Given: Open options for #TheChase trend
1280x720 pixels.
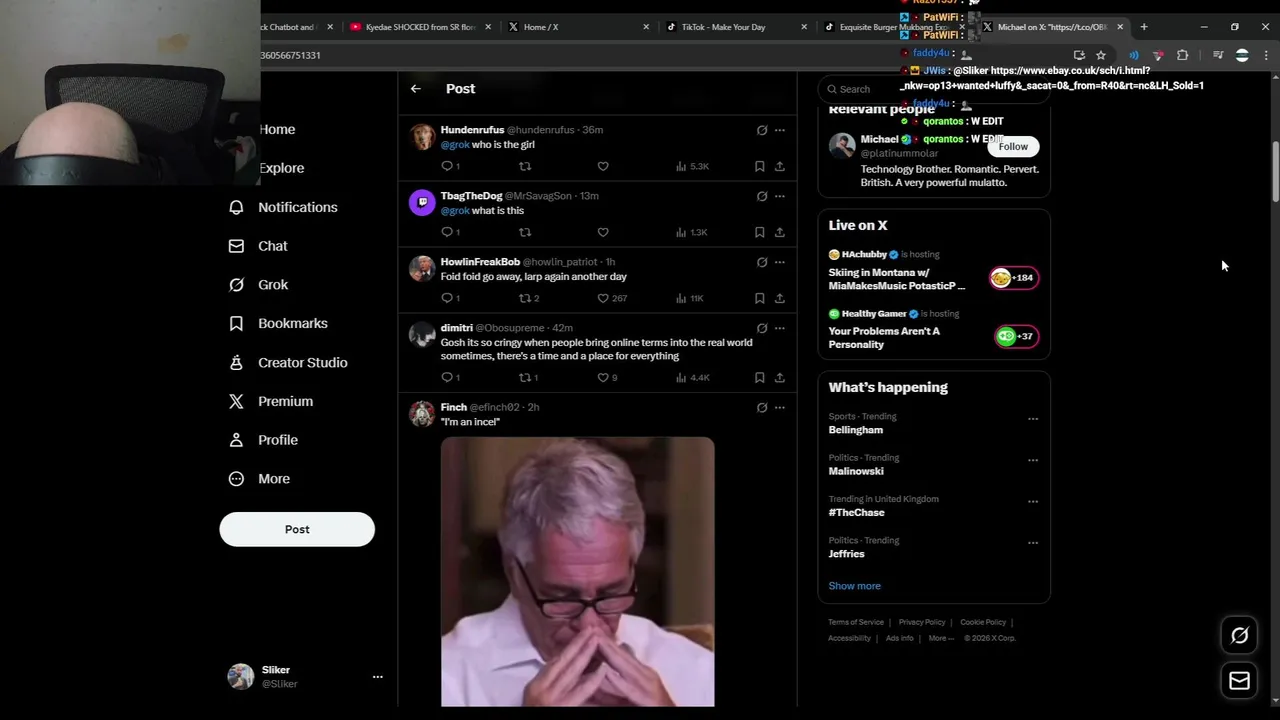Looking at the screenshot, I should (x=1033, y=501).
